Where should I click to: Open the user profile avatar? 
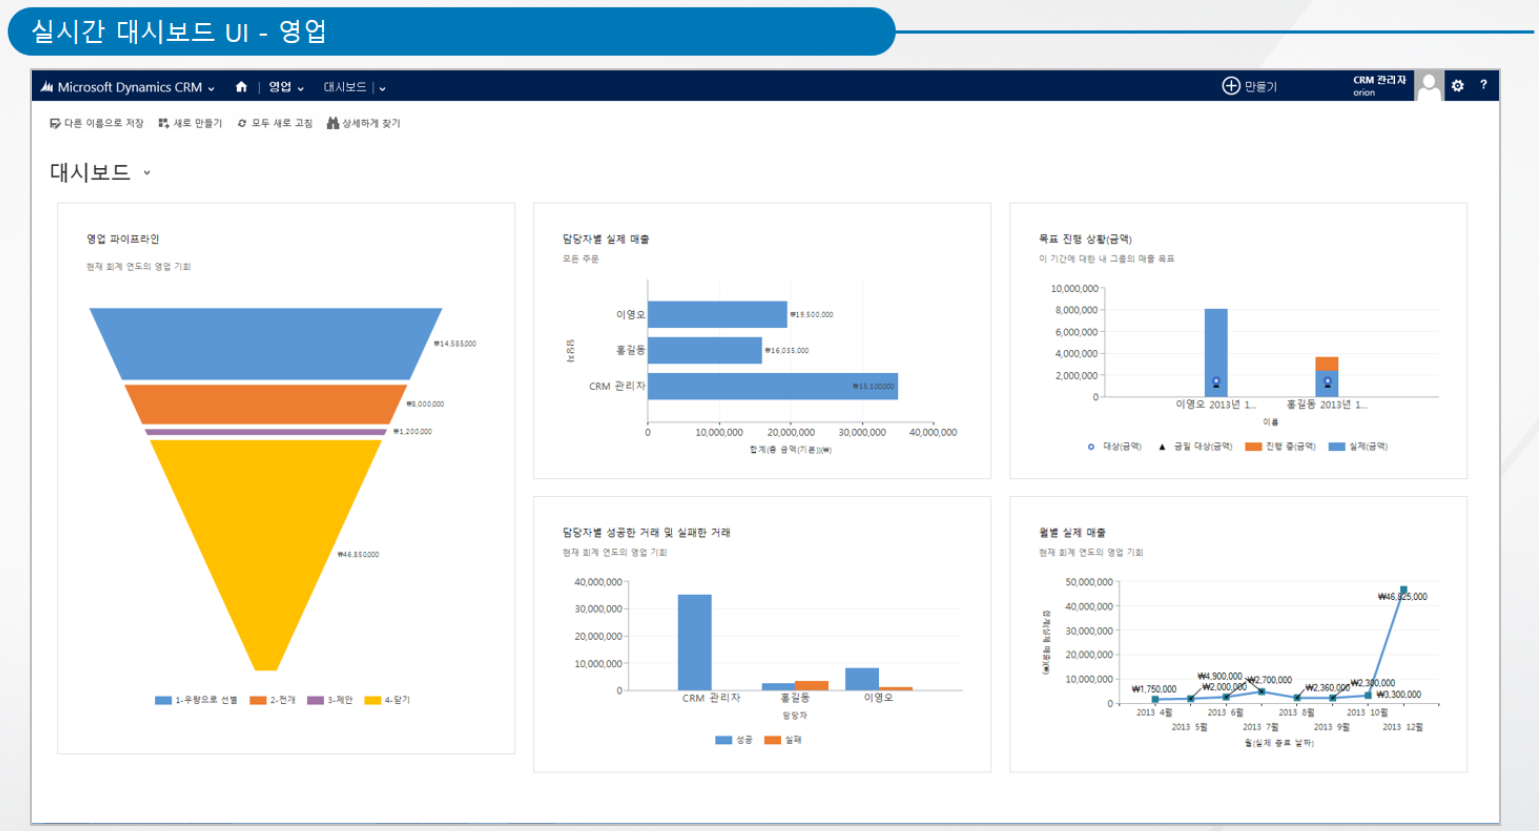tap(1429, 86)
